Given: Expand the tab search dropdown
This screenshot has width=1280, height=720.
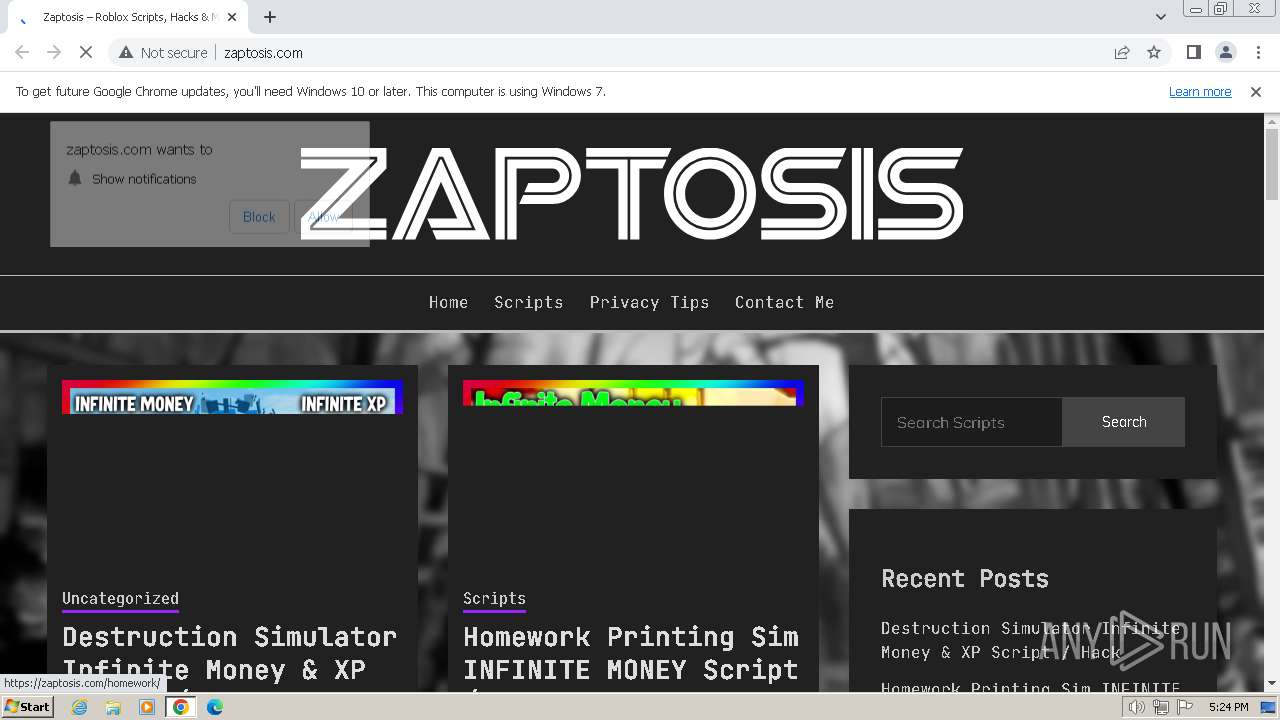Looking at the screenshot, I should coord(1161,17).
